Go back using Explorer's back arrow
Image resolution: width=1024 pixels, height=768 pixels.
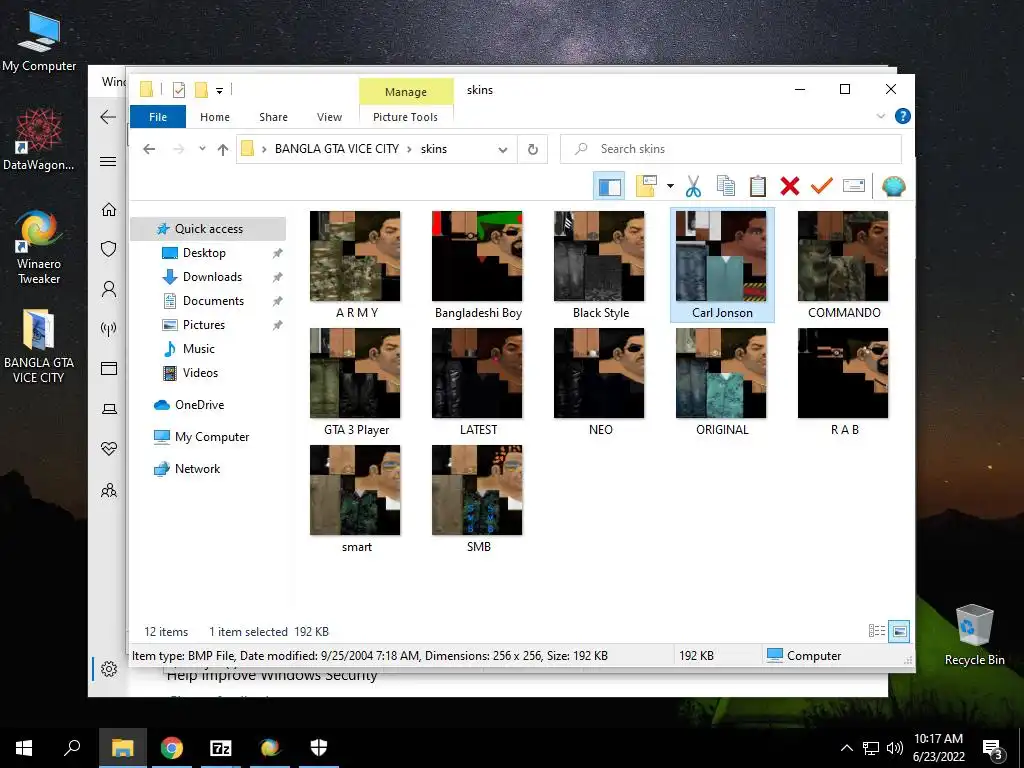149,149
